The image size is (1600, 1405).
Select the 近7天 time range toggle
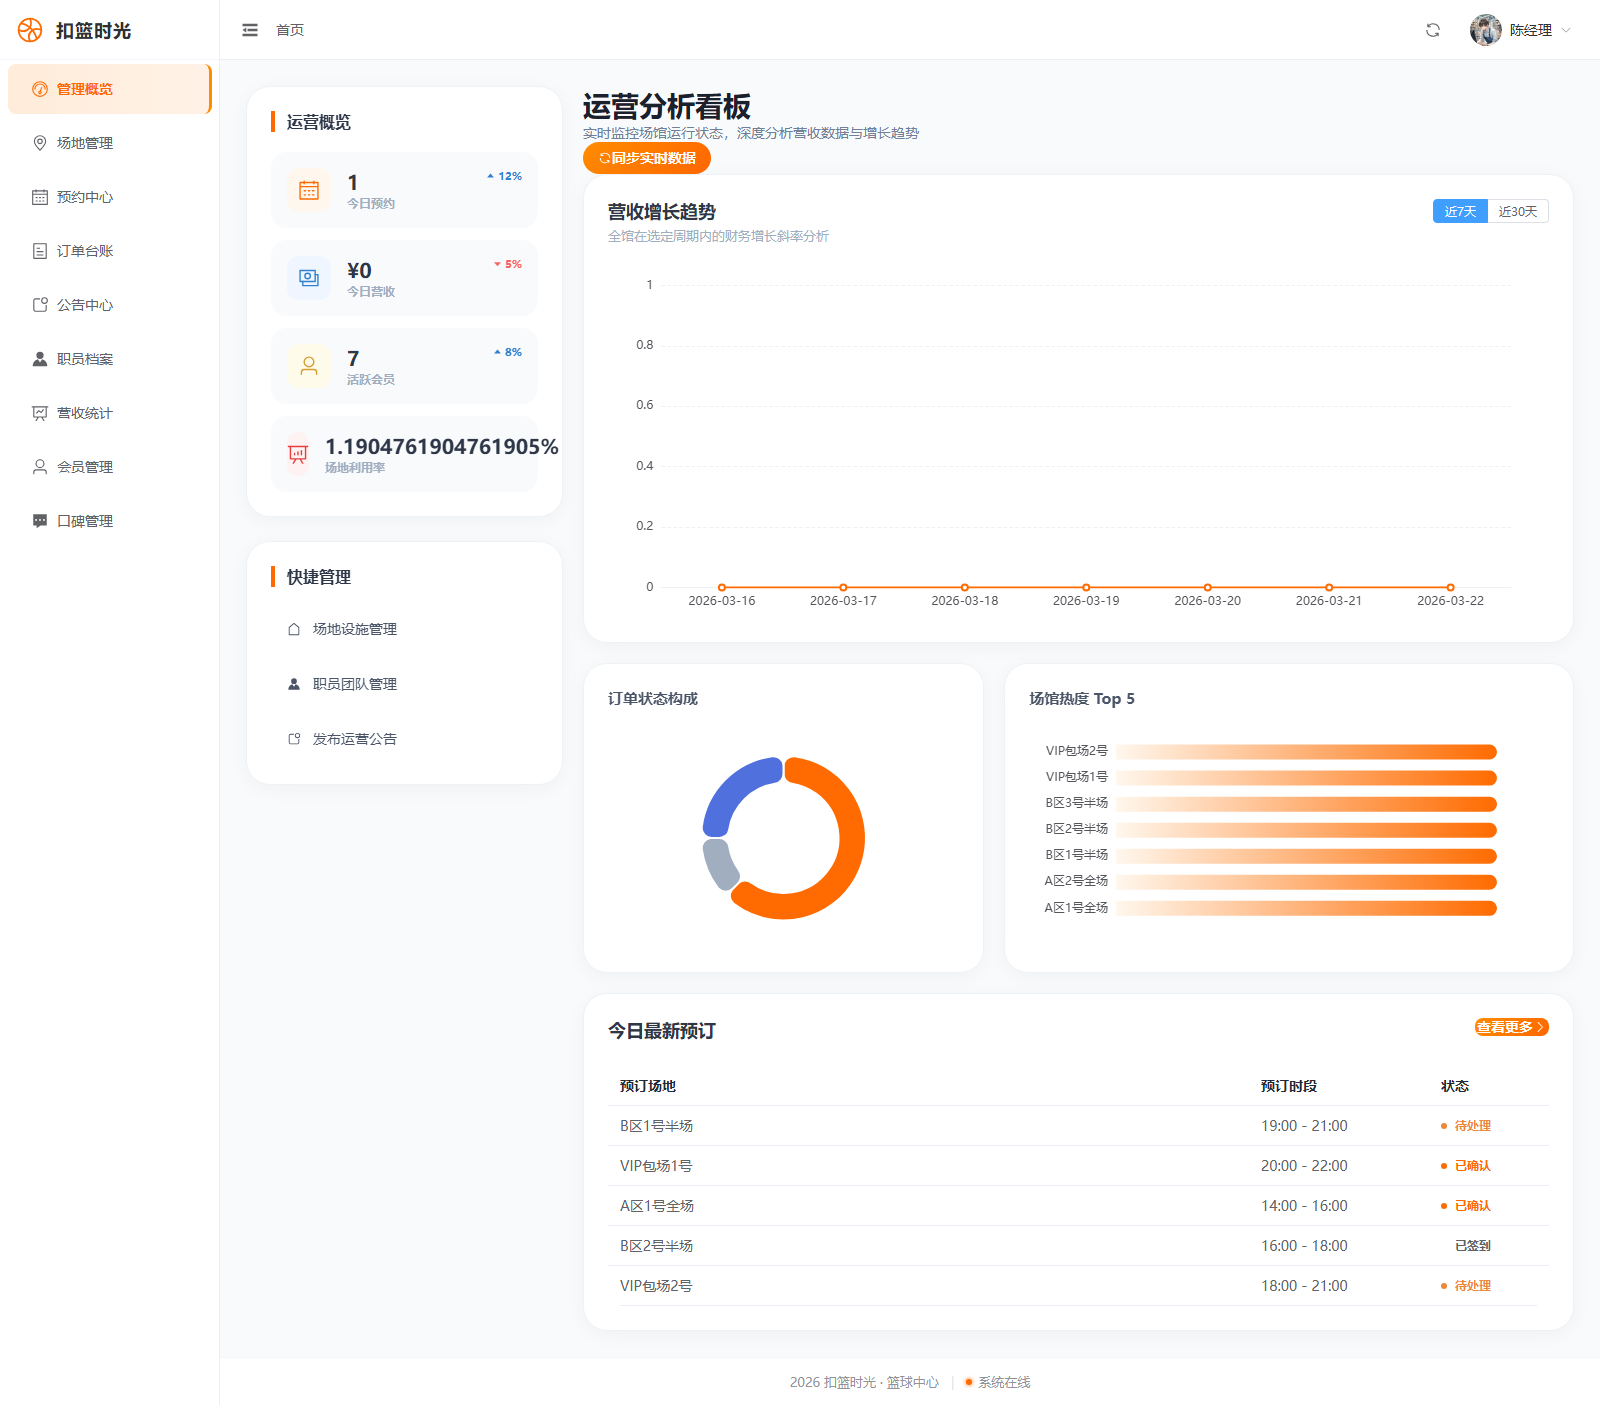click(1460, 211)
